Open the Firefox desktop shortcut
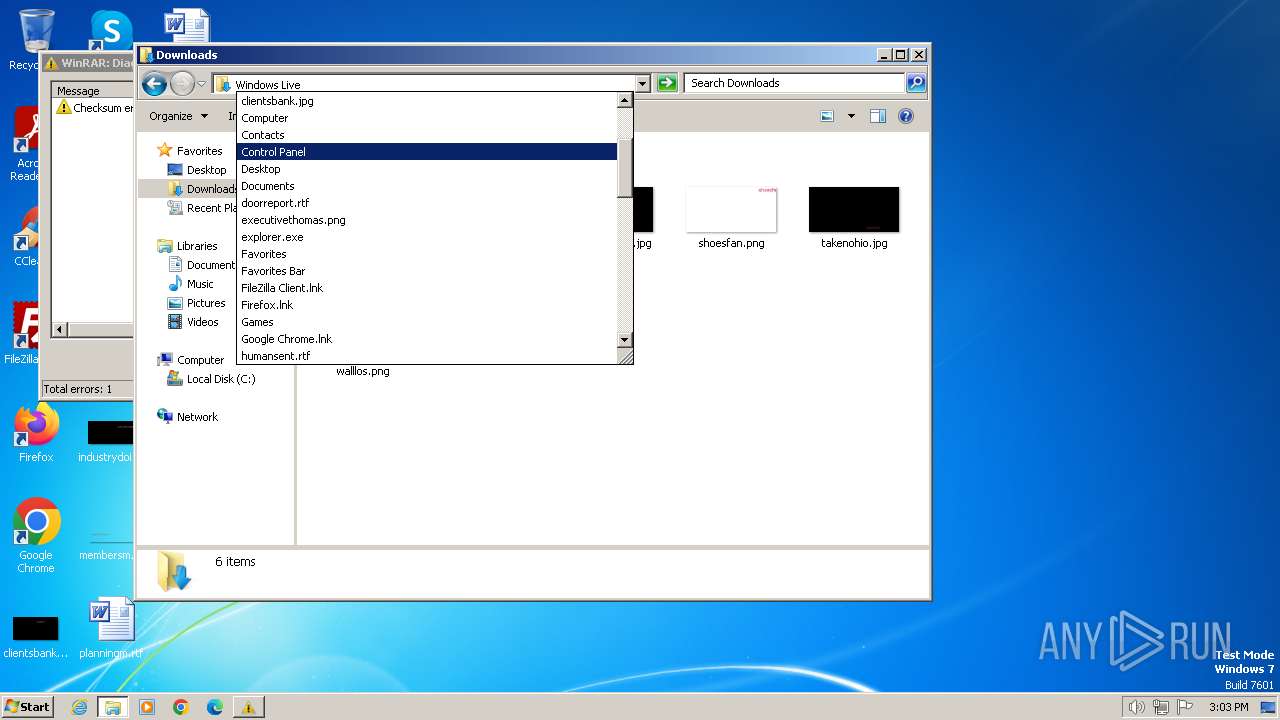Image resolution: width=1280 pixels, height=720 pixels. point(36,433)
